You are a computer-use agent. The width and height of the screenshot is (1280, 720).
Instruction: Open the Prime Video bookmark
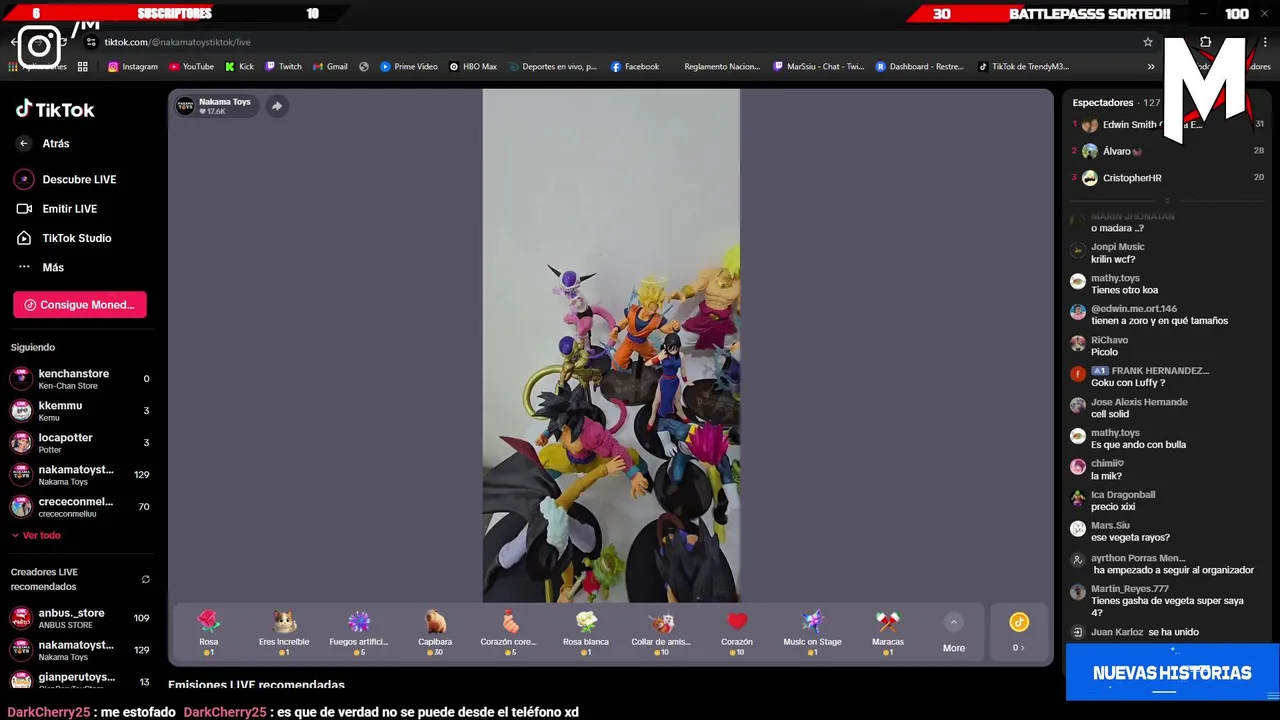pos(409,67)
